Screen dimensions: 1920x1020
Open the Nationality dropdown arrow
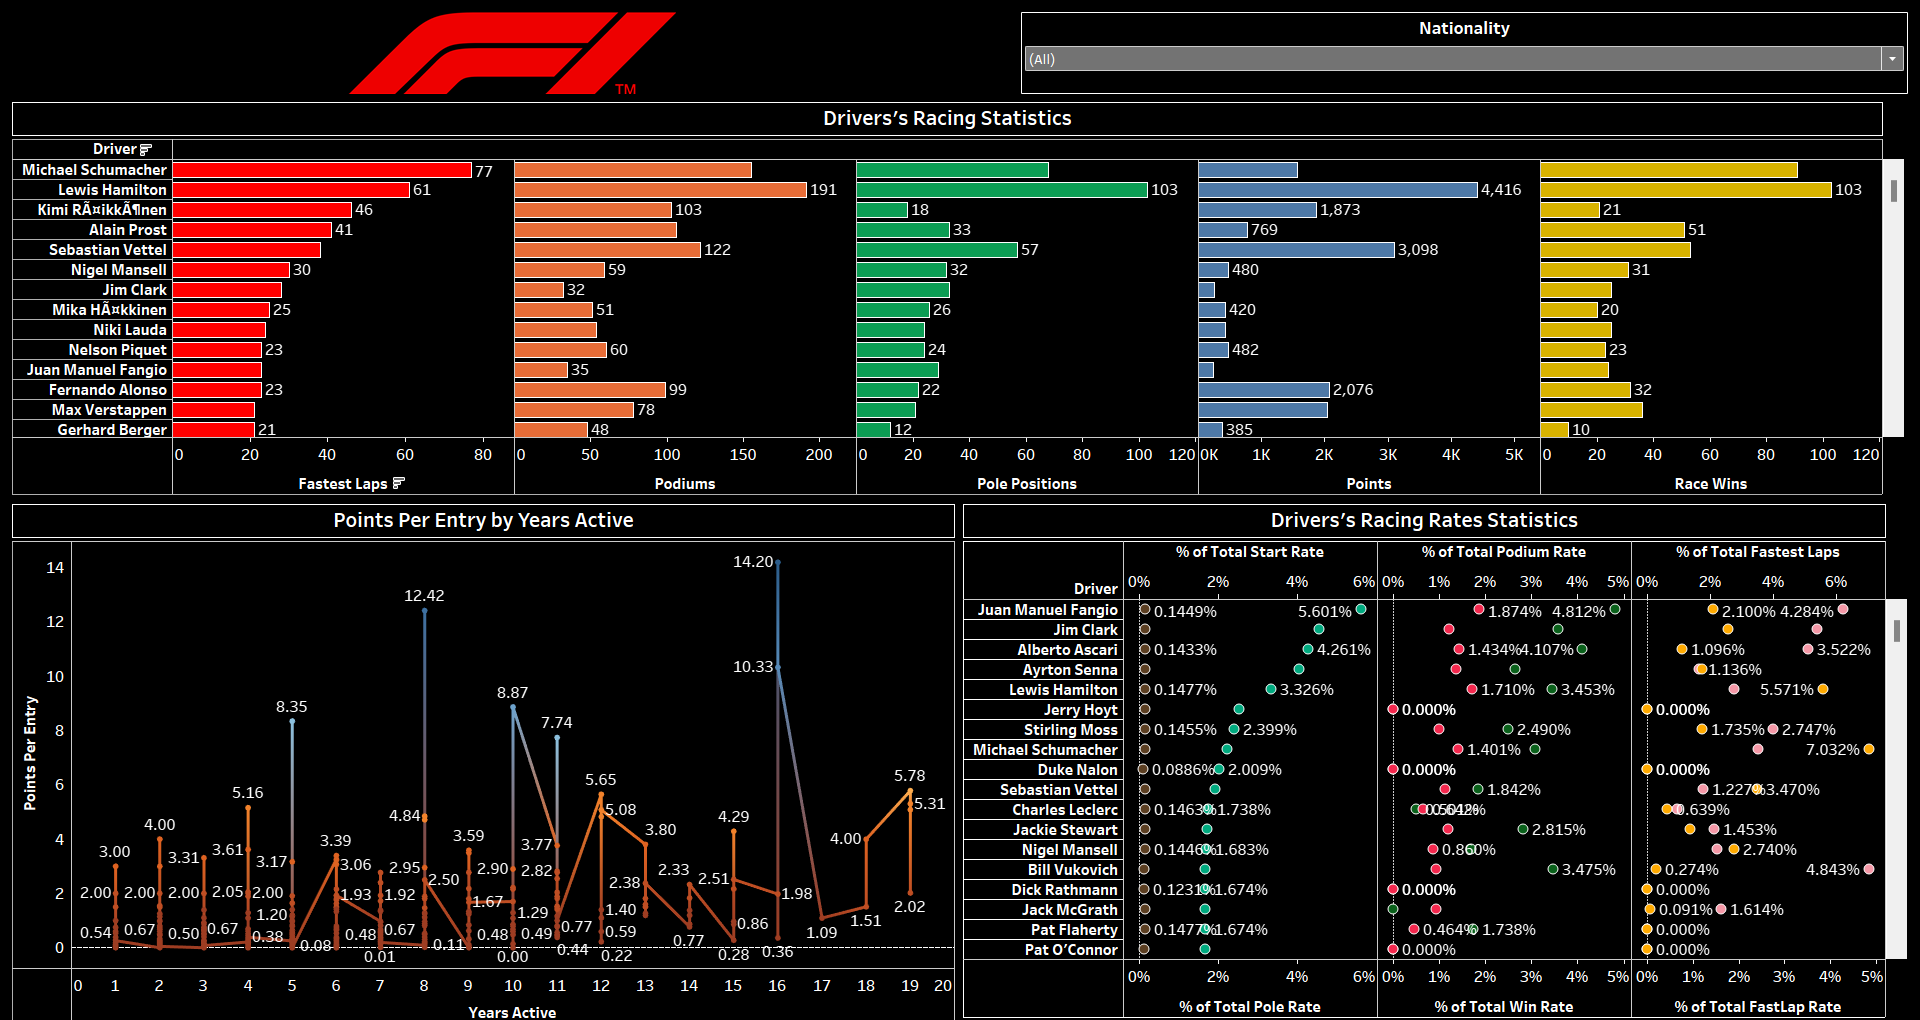click(x=1891, y=59)
